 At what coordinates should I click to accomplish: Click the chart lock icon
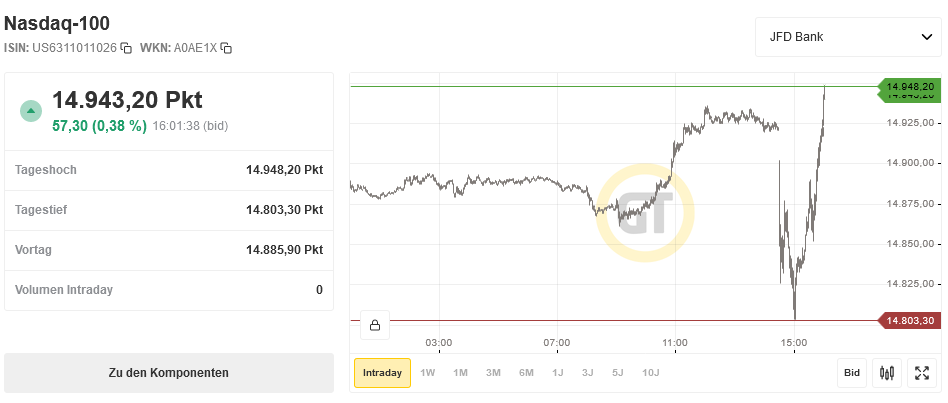[374, 325]
